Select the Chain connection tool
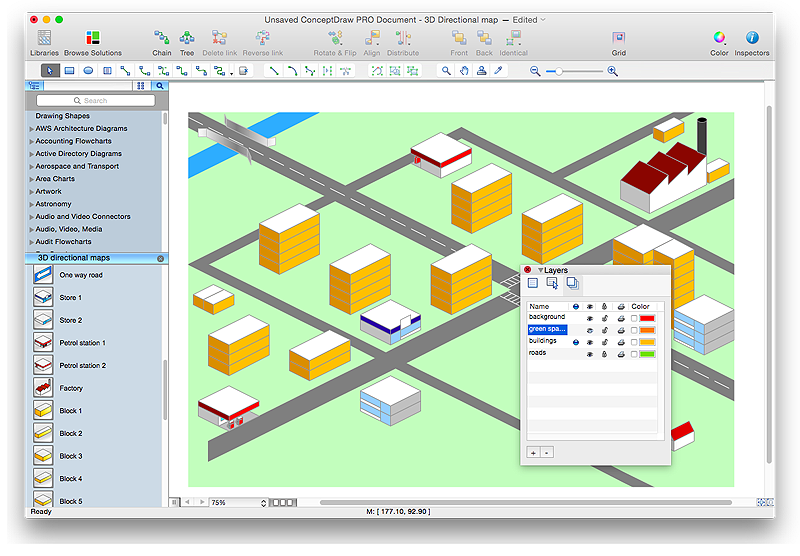The height and width of the screenshot is (556, 800). 162,38
